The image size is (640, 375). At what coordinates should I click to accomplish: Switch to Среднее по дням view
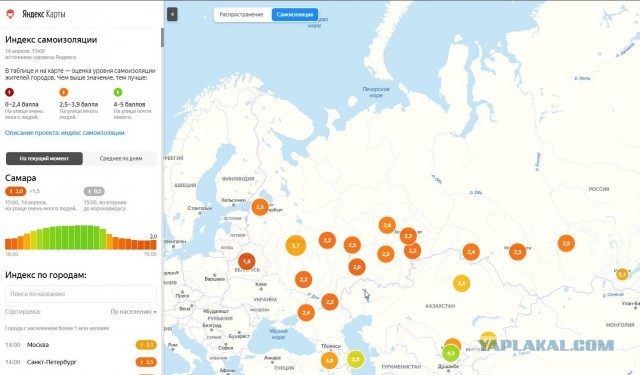tap(121, 158)
